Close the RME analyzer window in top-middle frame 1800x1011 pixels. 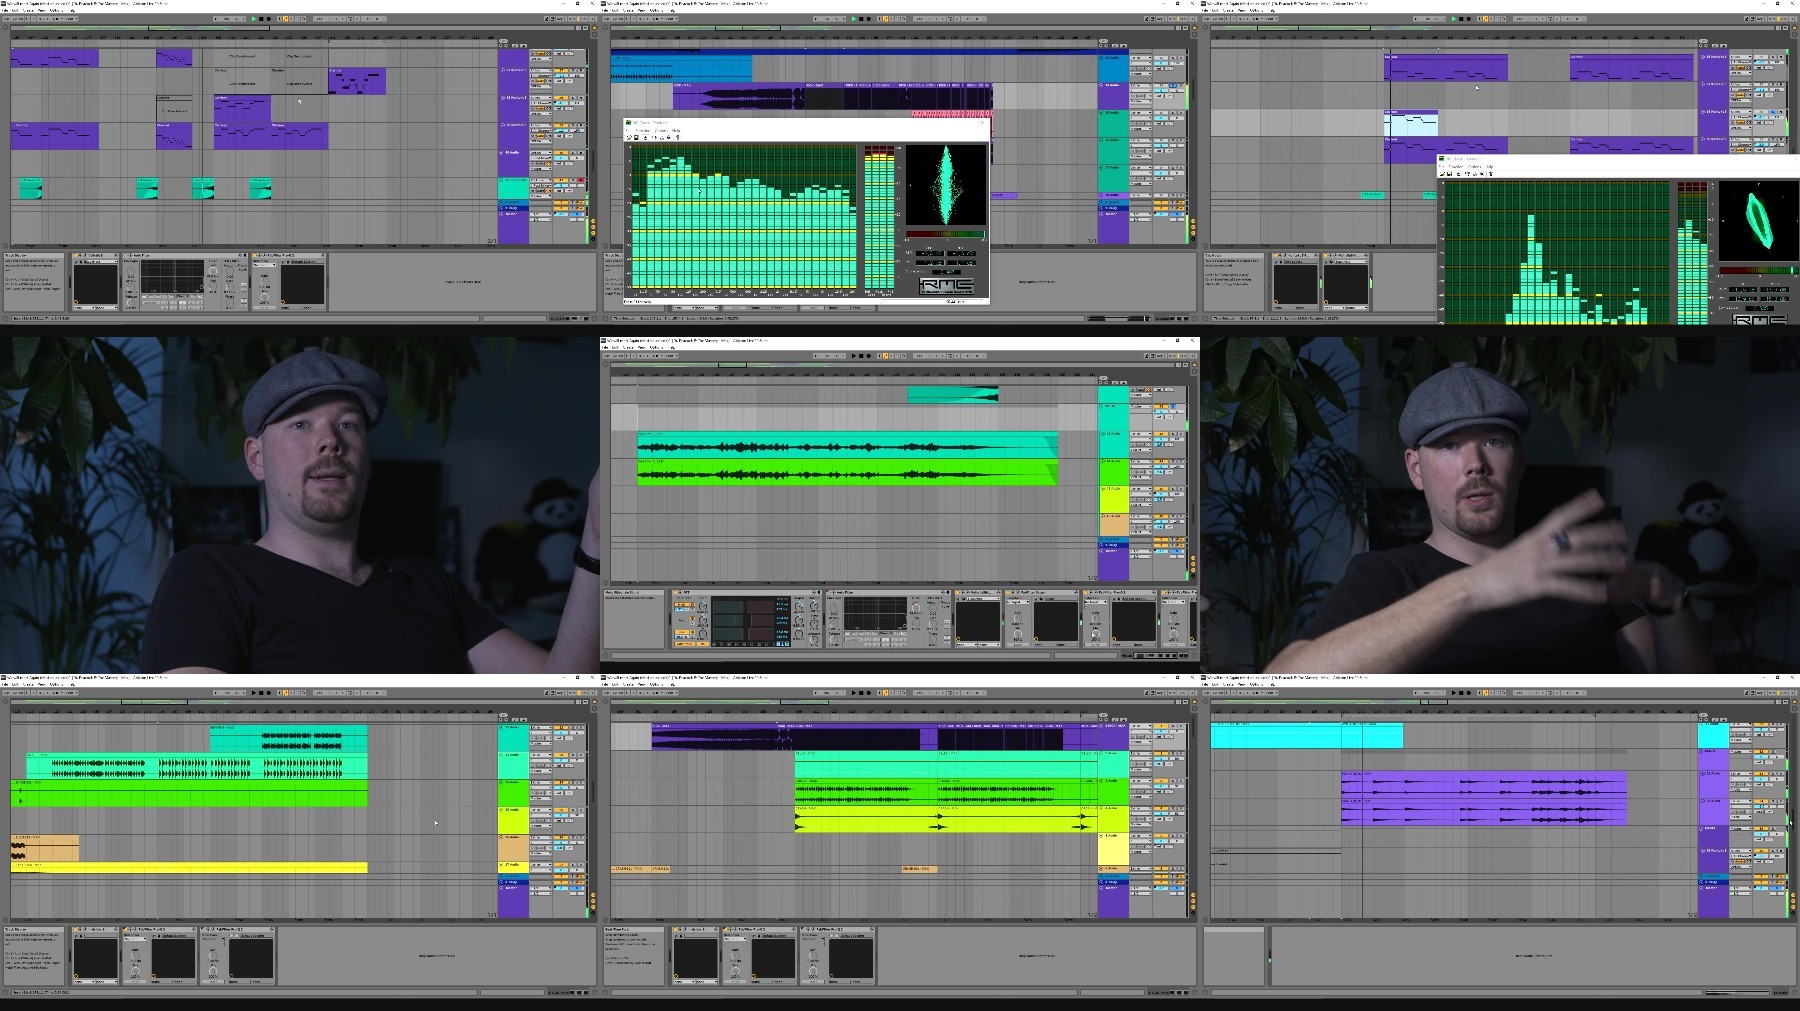click(982, 122)
